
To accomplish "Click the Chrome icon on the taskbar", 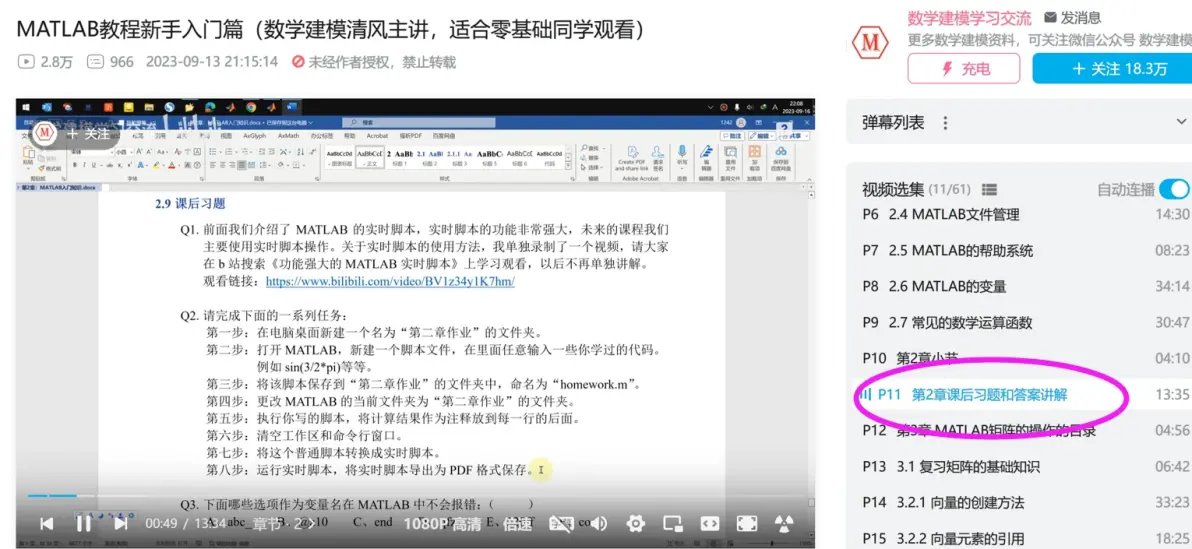I will tap(251, 108).
